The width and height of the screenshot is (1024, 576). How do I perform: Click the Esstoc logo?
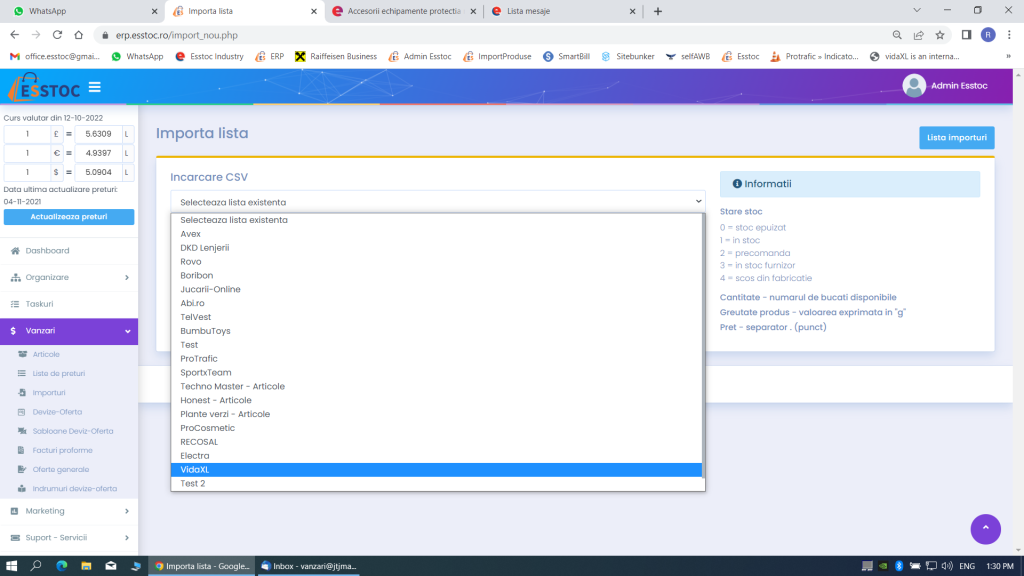44,88
